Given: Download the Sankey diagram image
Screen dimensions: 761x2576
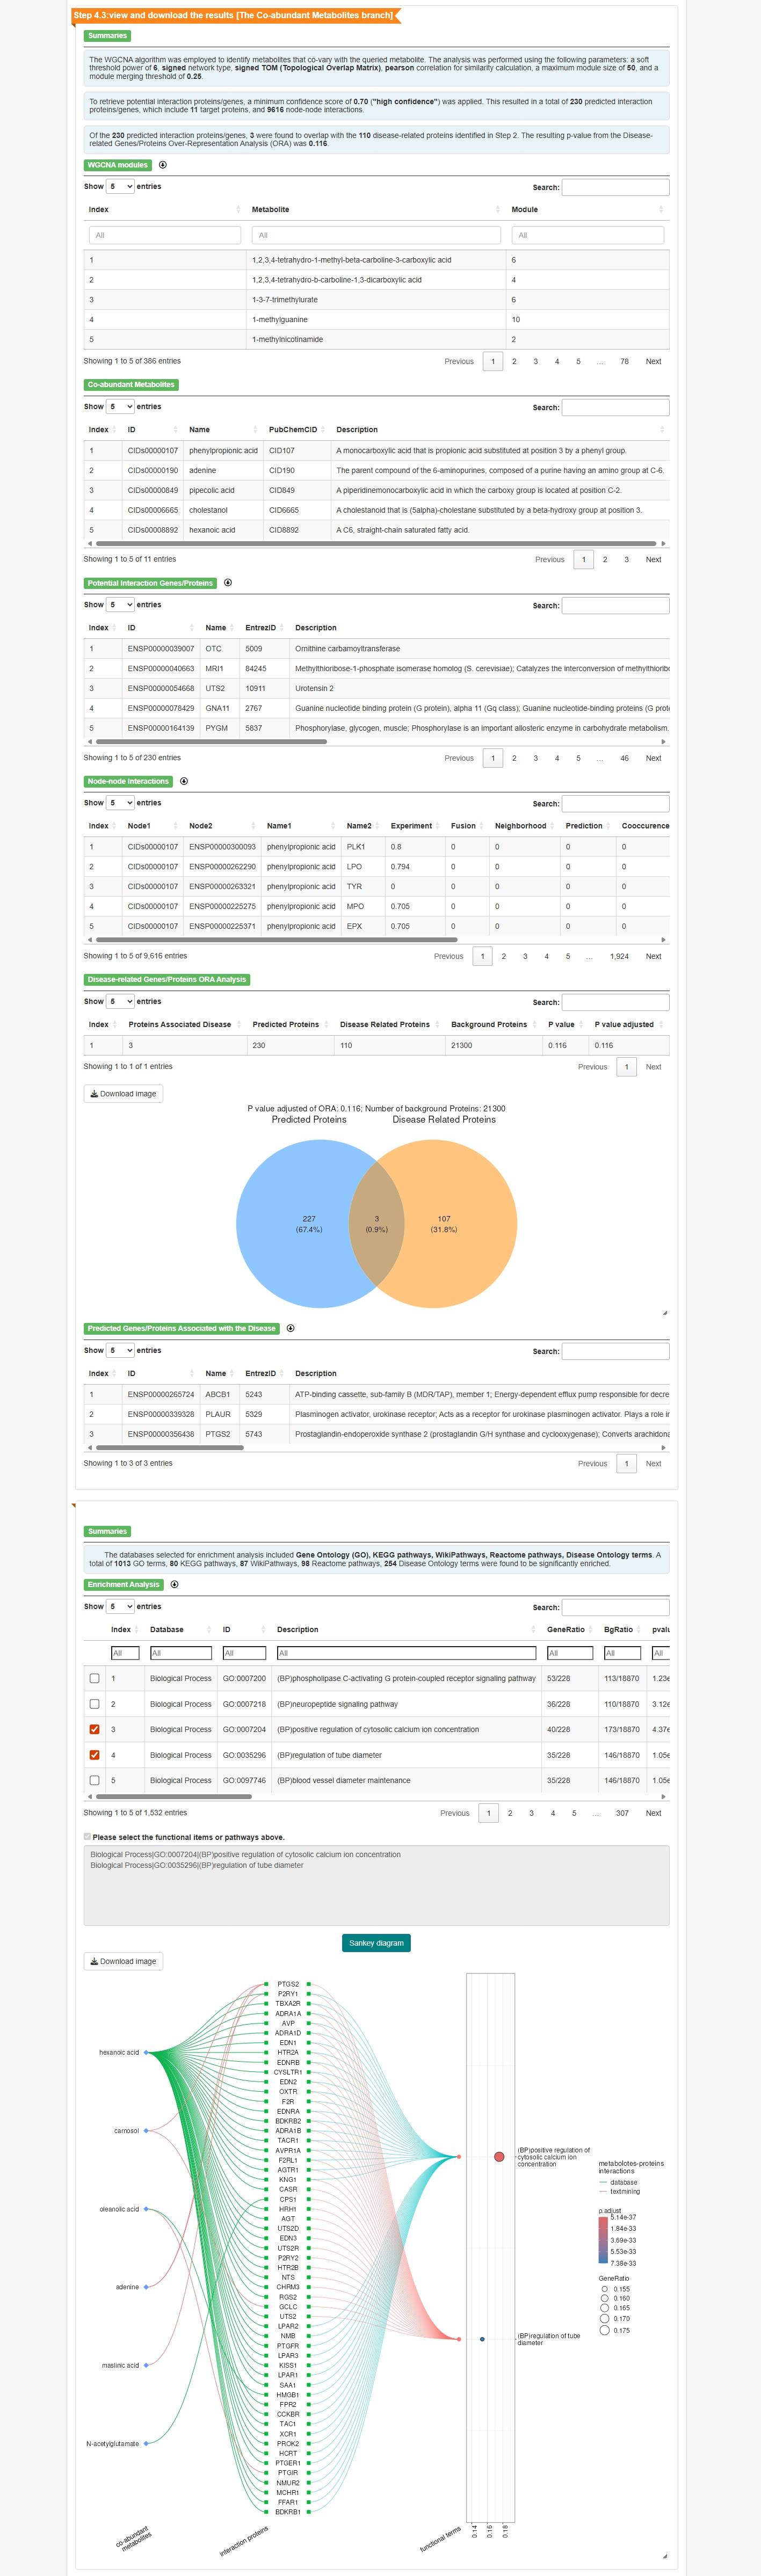Looking at the screenshot, I should pyautogui.click(x=123, y=1961).
